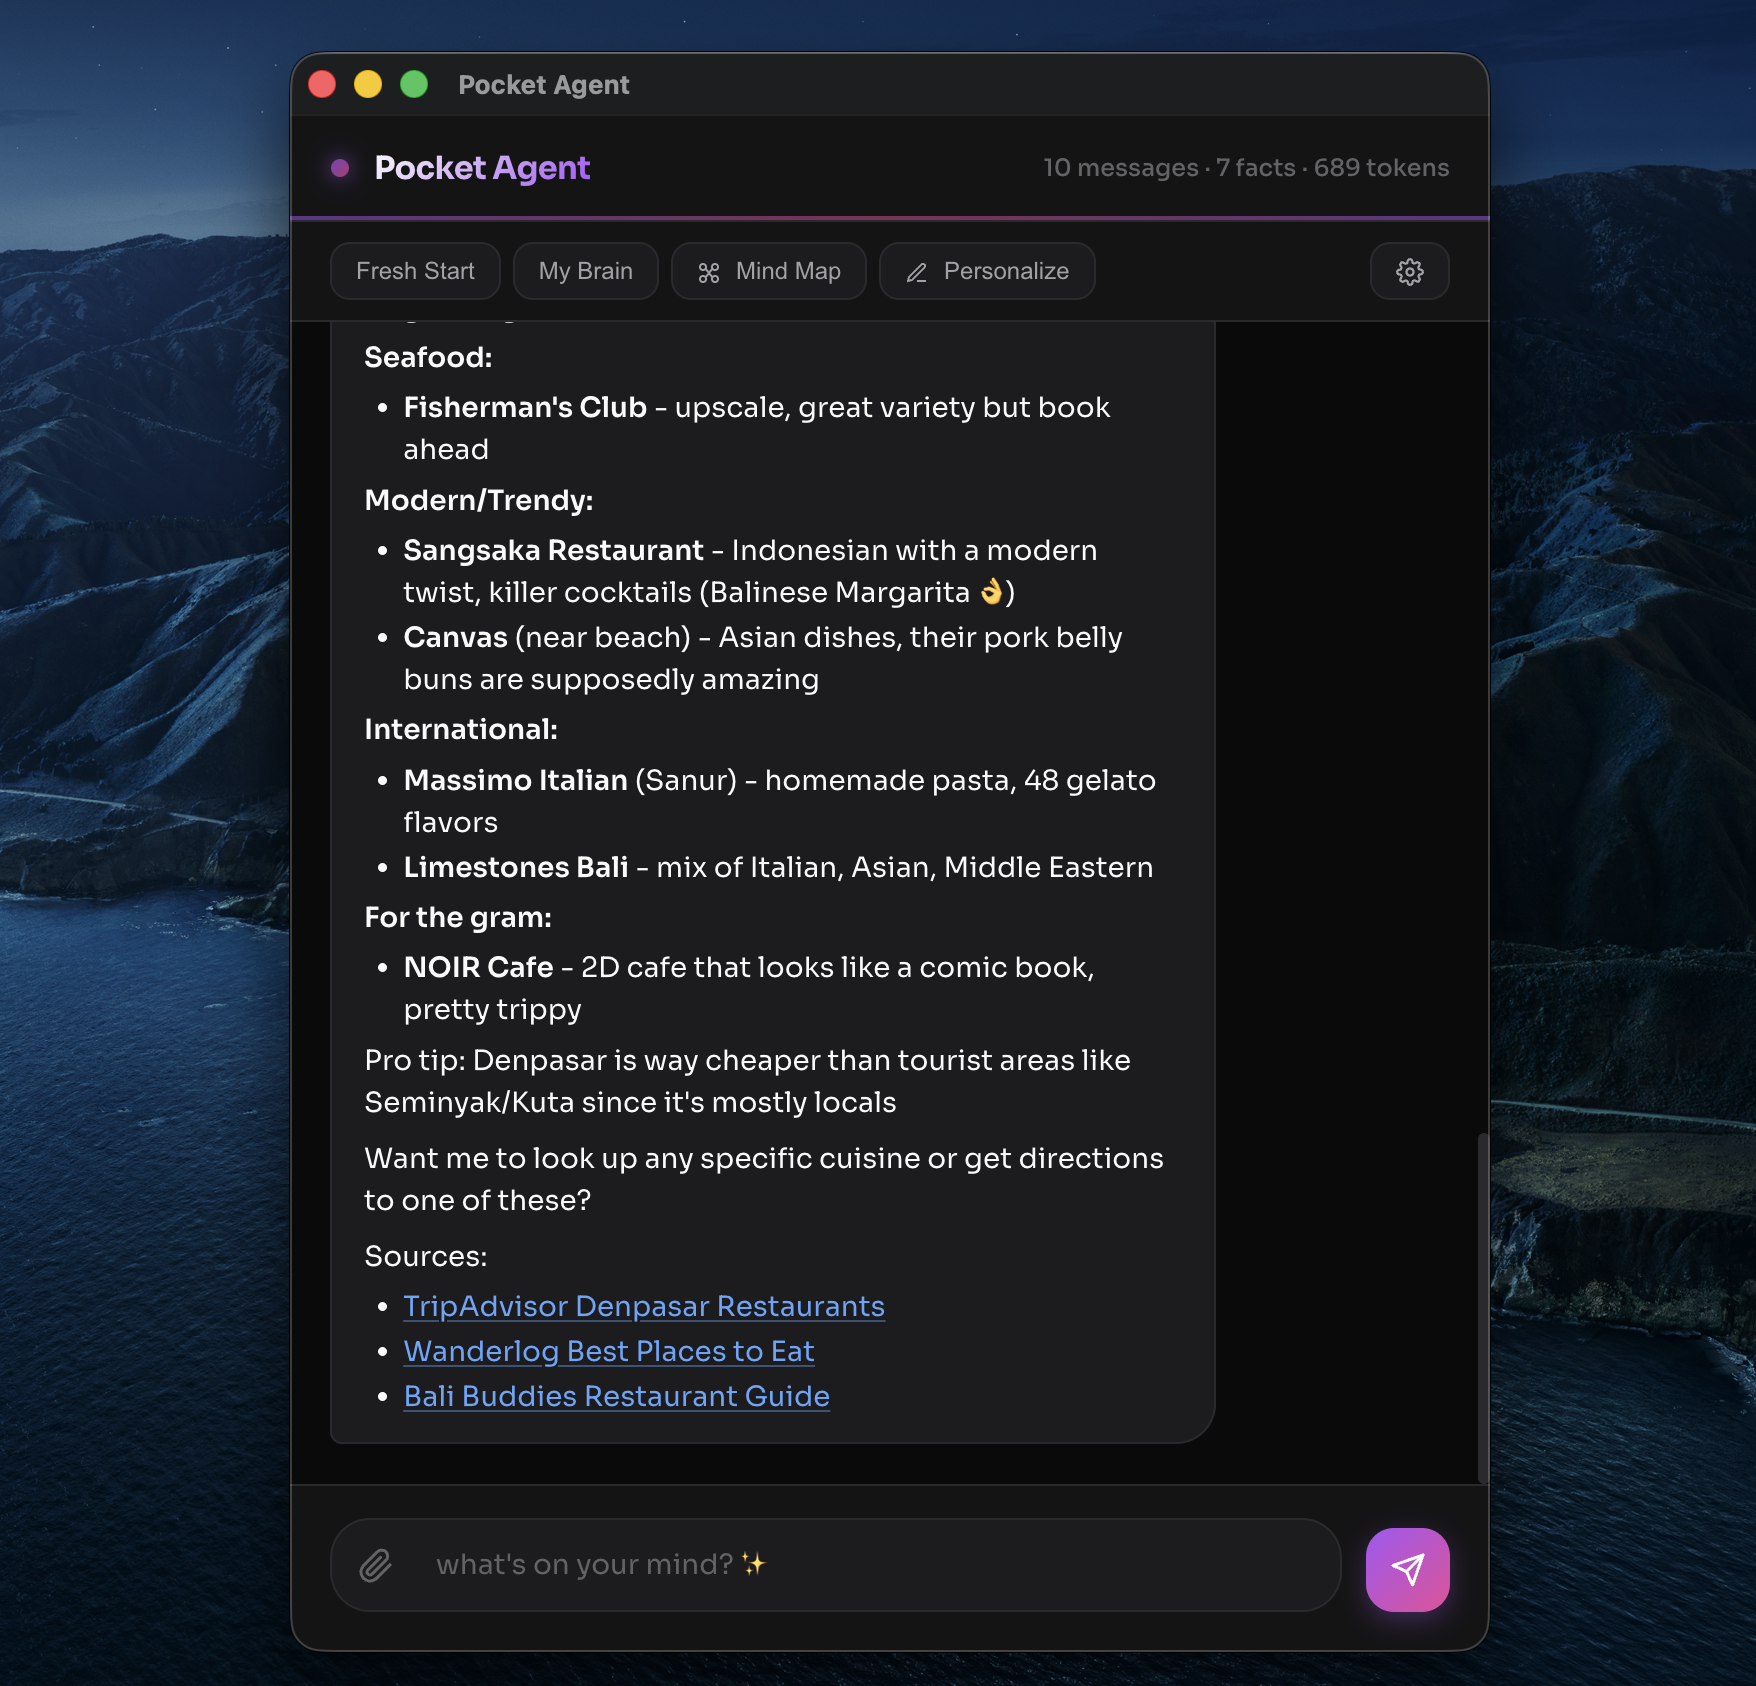1756x1686 pixels.
Task: Attach a file using the paperclip icon
Action: [377, 1564]
